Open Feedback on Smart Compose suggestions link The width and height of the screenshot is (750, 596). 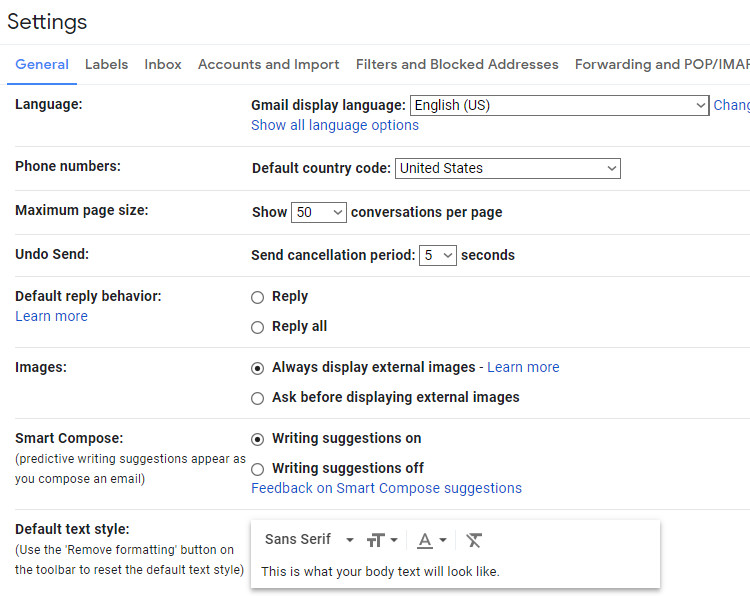click(386, 488)
